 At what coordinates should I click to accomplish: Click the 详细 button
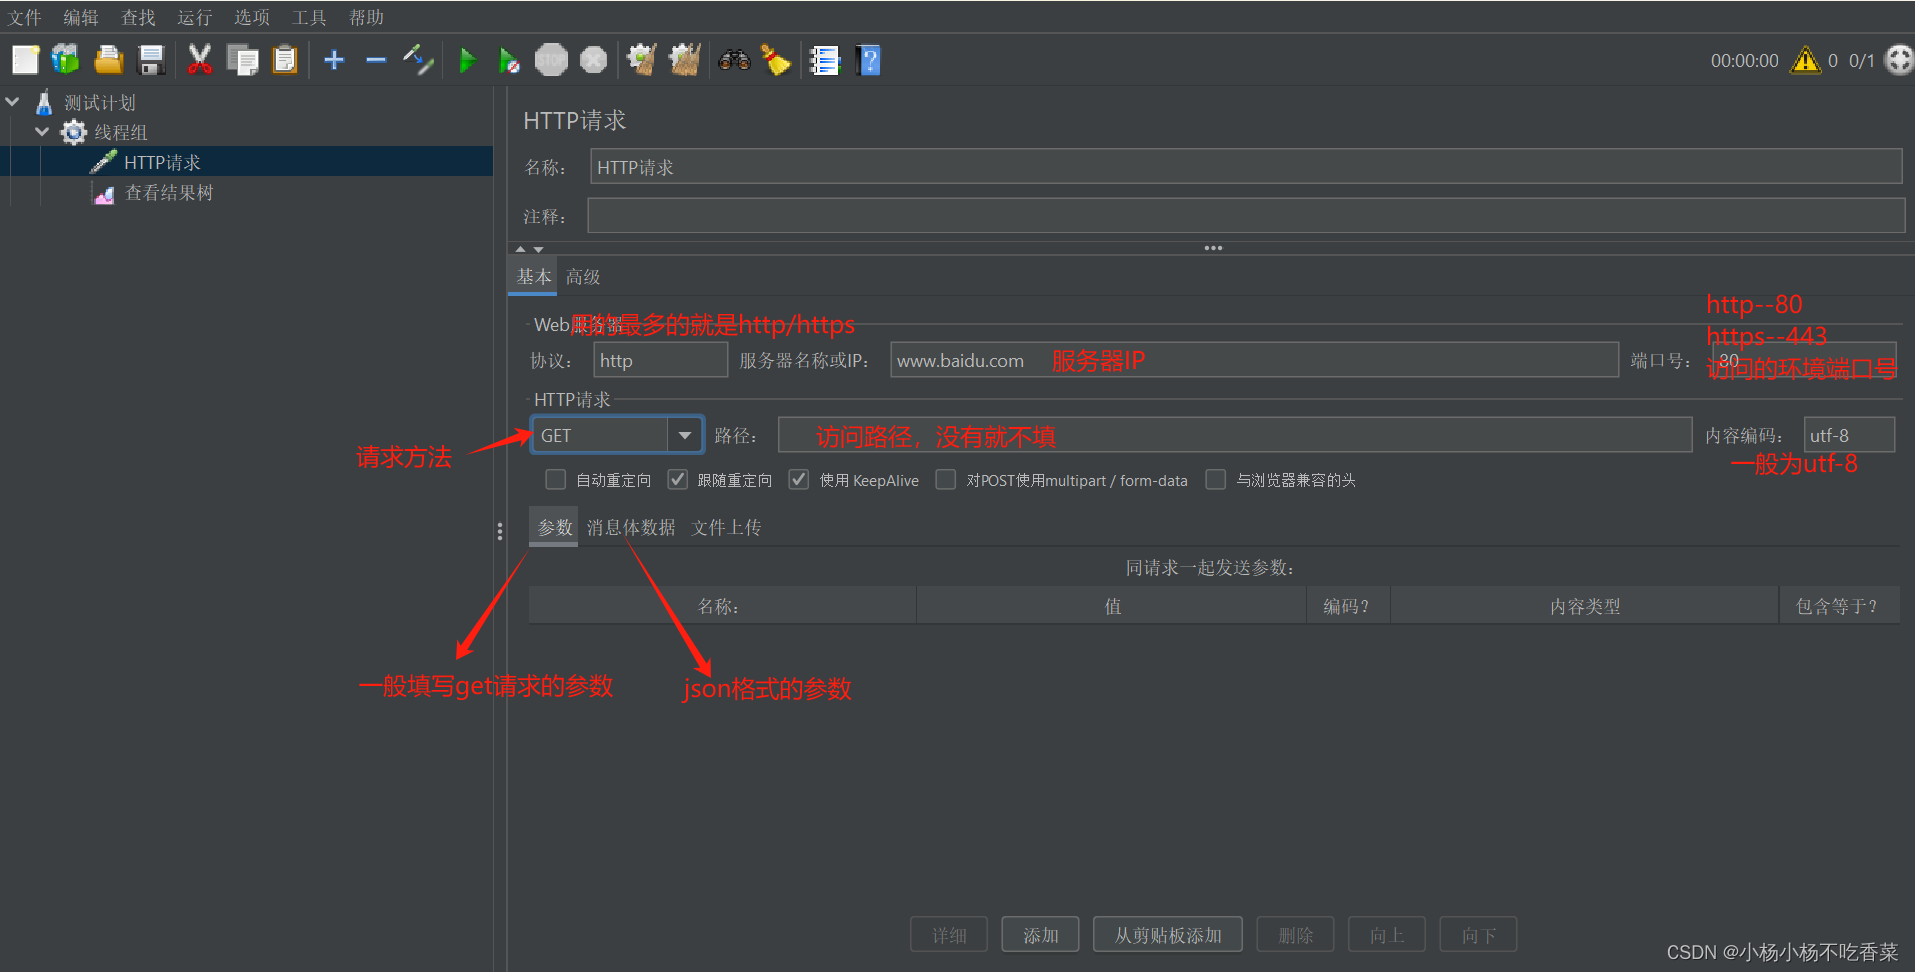949,935
